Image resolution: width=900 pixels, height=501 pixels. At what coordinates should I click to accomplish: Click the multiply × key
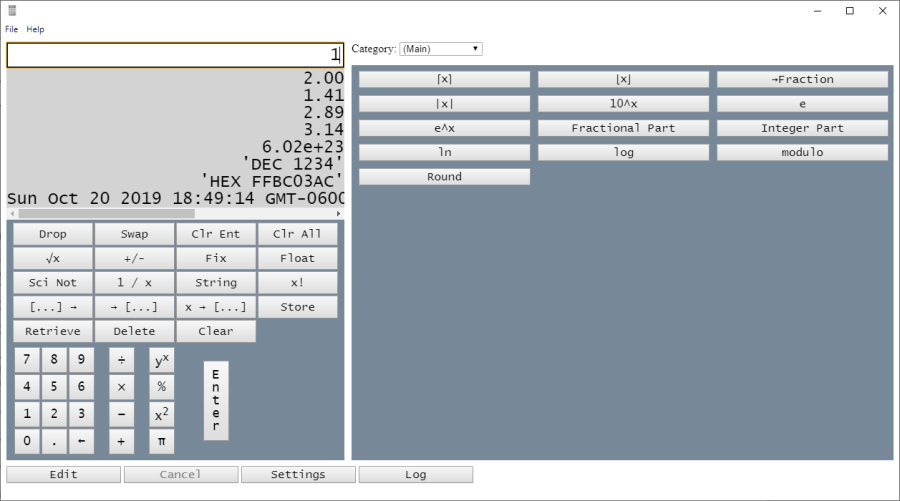point(122,387)
